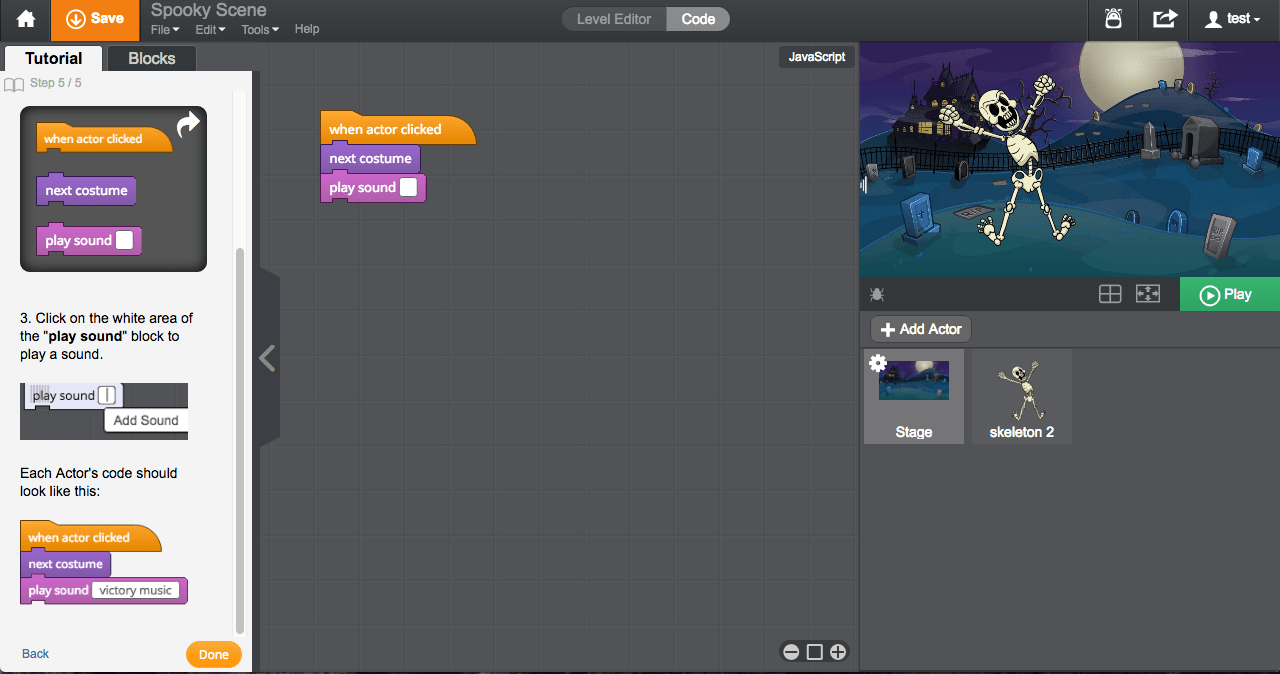Toggle fullscreen stage view

(x=1148, y=294)
